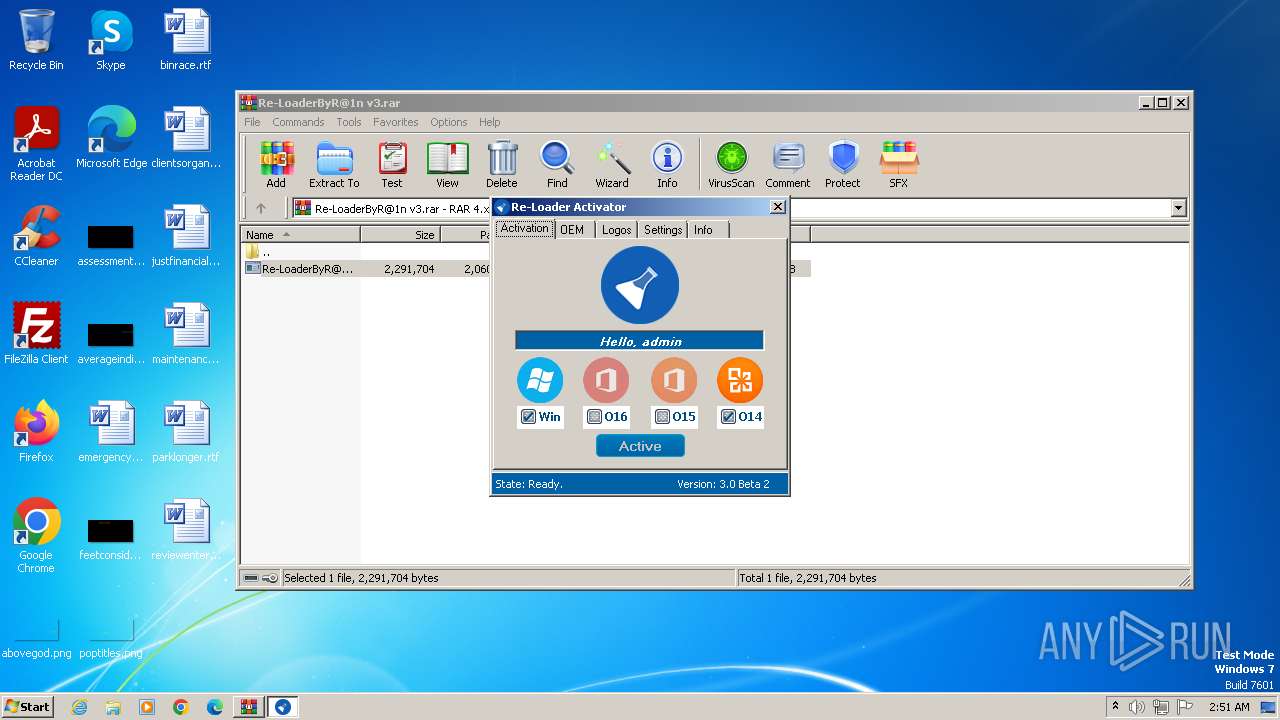Click the Start button on taskbar

pyautogui.click(x=28, y=706)
